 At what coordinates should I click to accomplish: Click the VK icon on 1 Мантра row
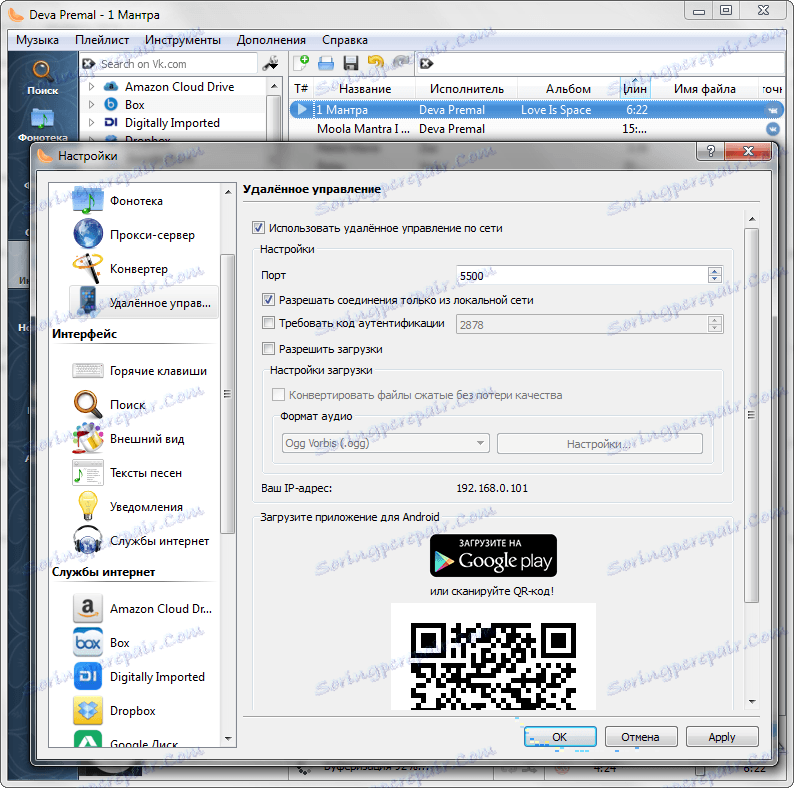click(773, 110)
